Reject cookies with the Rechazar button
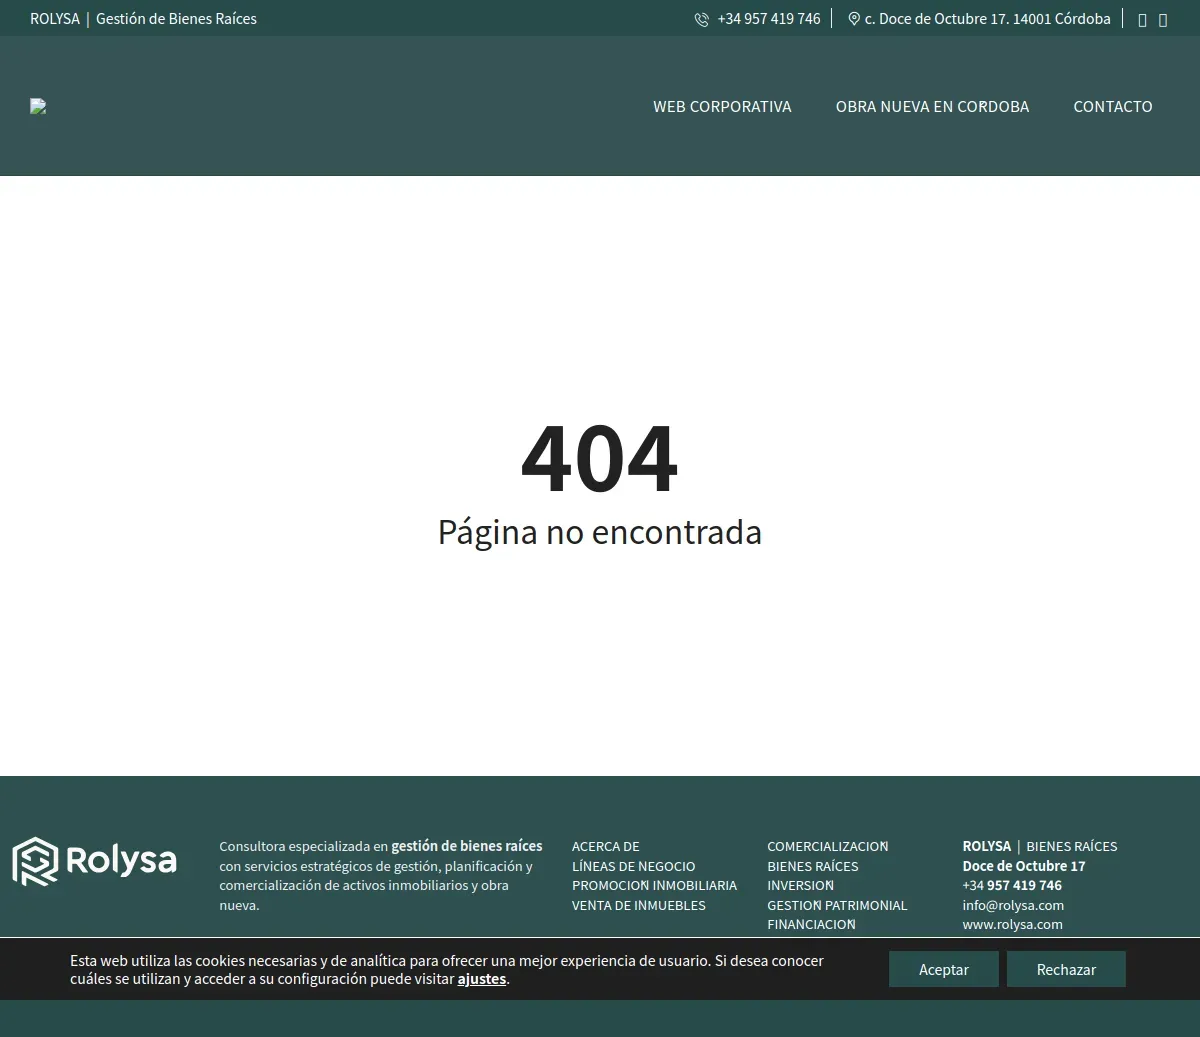1200x1037 pixels. click(1066, 969)
